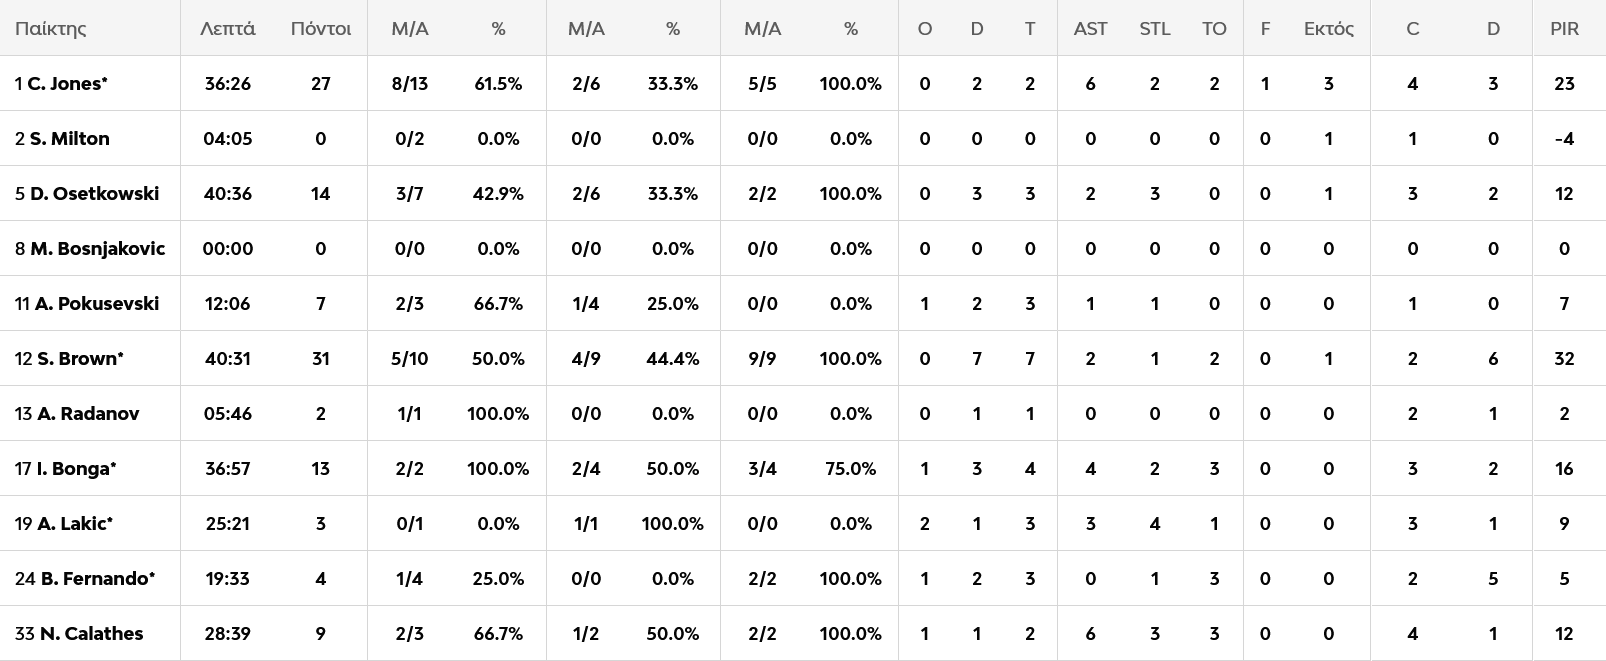The image size is (1606, 661).
Task: Sort by the Λεπτά column header
Action: [x=227, y=29]
